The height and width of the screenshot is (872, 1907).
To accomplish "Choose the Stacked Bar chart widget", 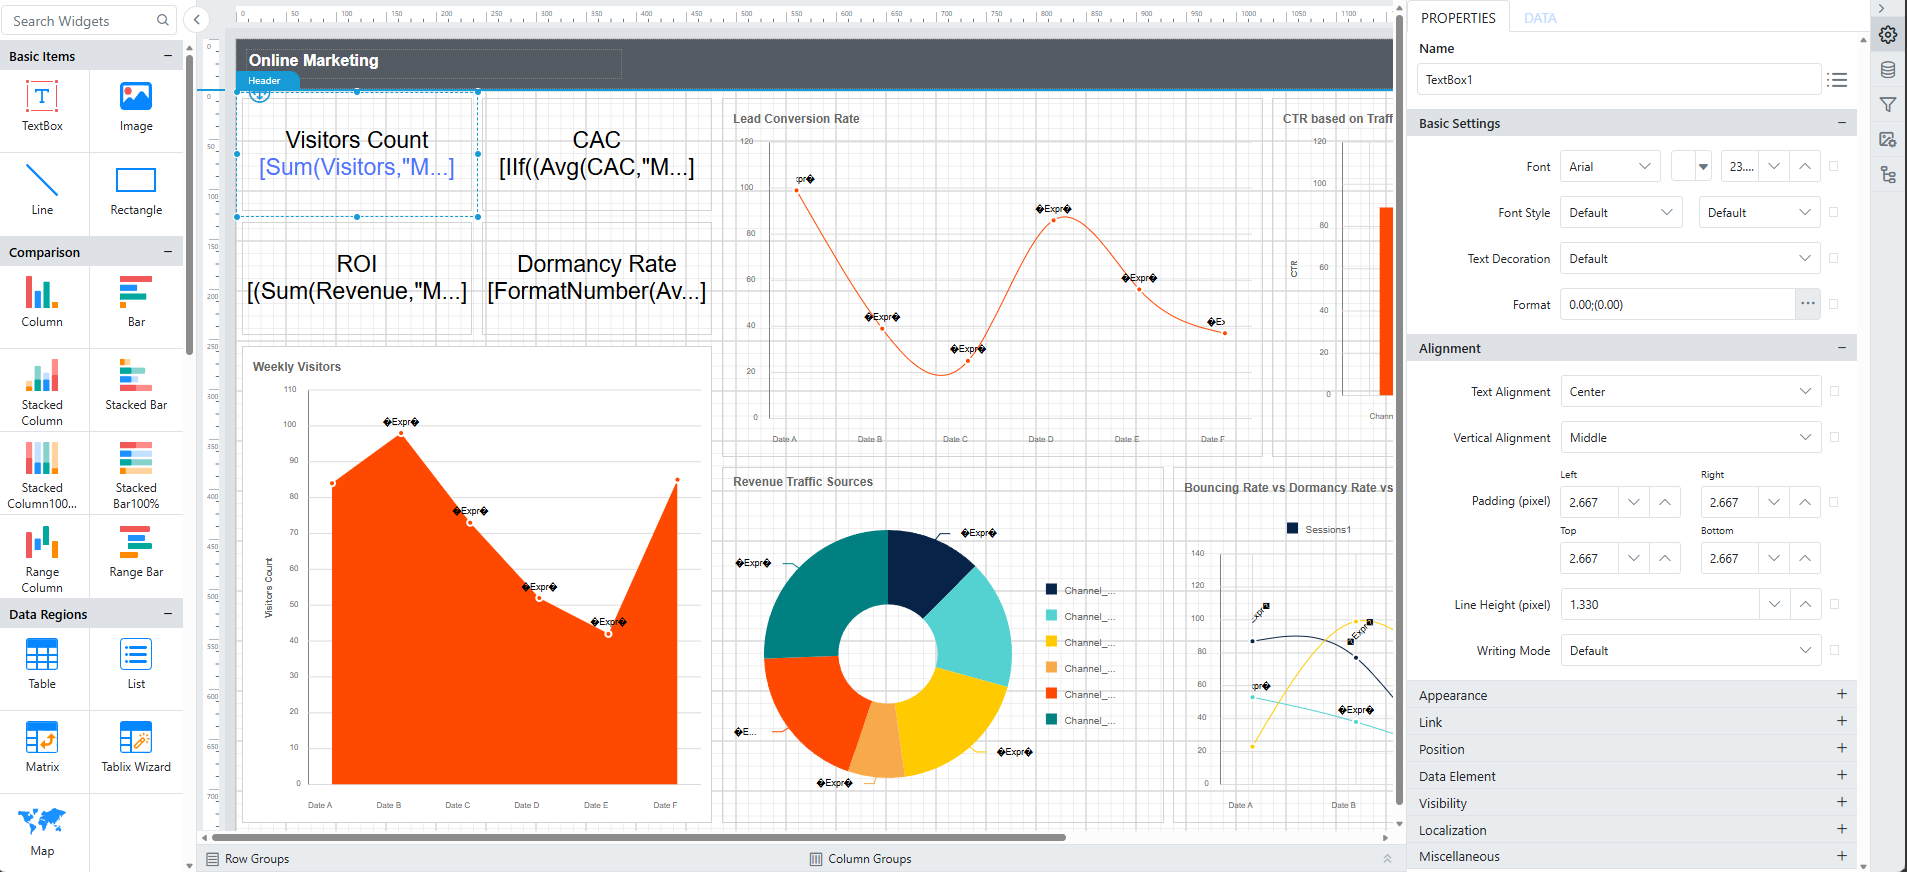I will point(136,386).
